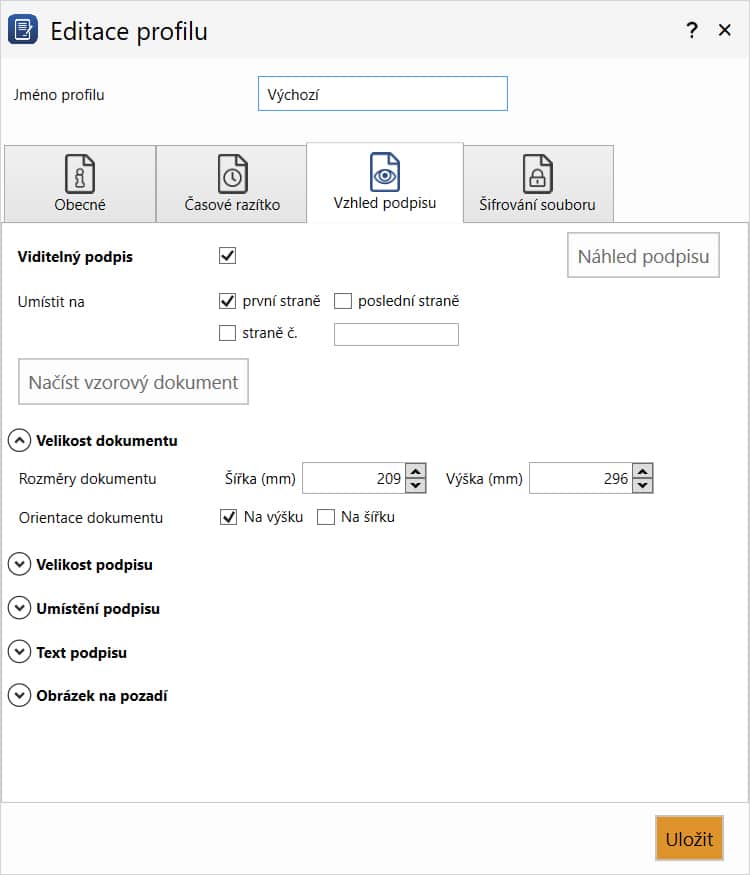The image size is (750, 875).
Task: Switch to Časové razítko clock document icon
Action: (x=232, y=174)
